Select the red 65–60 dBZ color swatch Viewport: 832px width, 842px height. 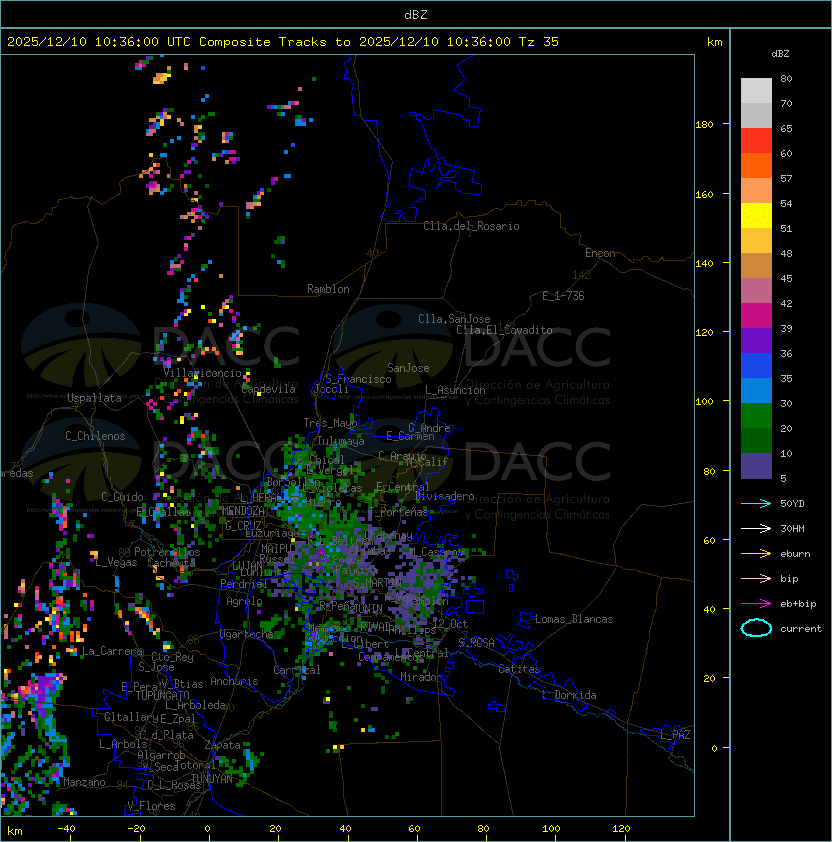click(x=756, y=141)
